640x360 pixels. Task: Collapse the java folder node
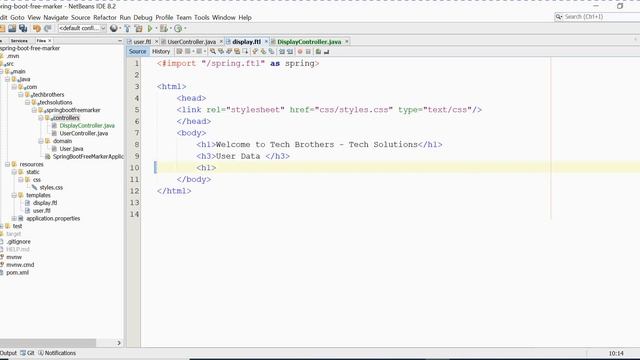[x=7, y=79]
